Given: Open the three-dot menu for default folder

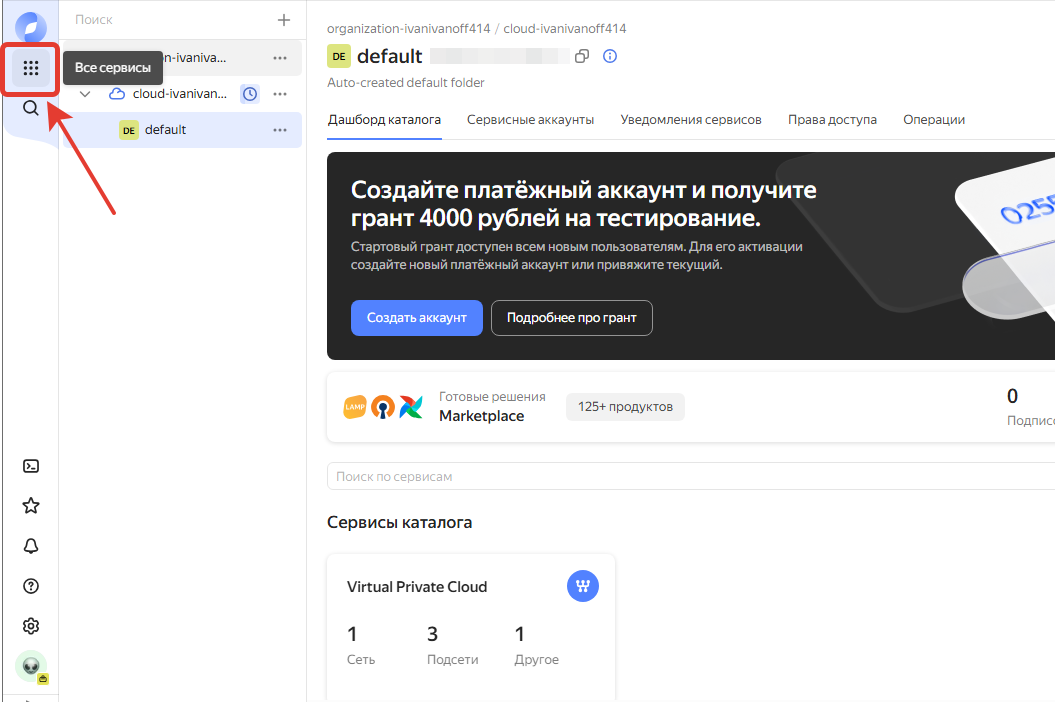Looking at the screenshot, I should click(280, 130).
